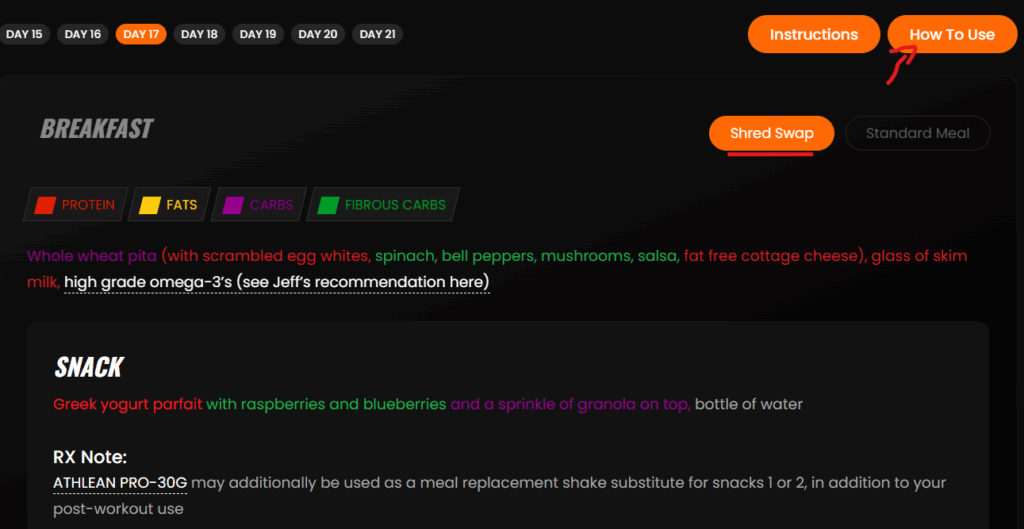Toggle the Shred Swap option
The image size is (1024, 529).
click(x=772, y=133)
